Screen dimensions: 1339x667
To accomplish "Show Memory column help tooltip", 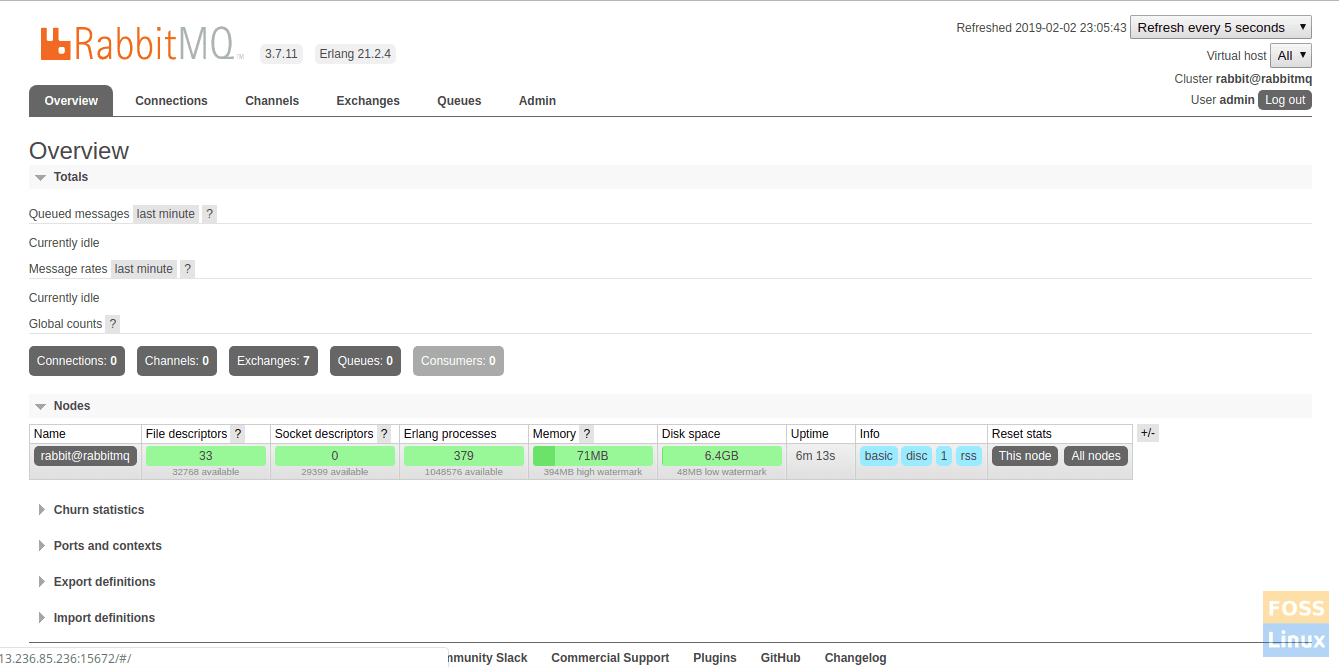I will pos(587,434).
